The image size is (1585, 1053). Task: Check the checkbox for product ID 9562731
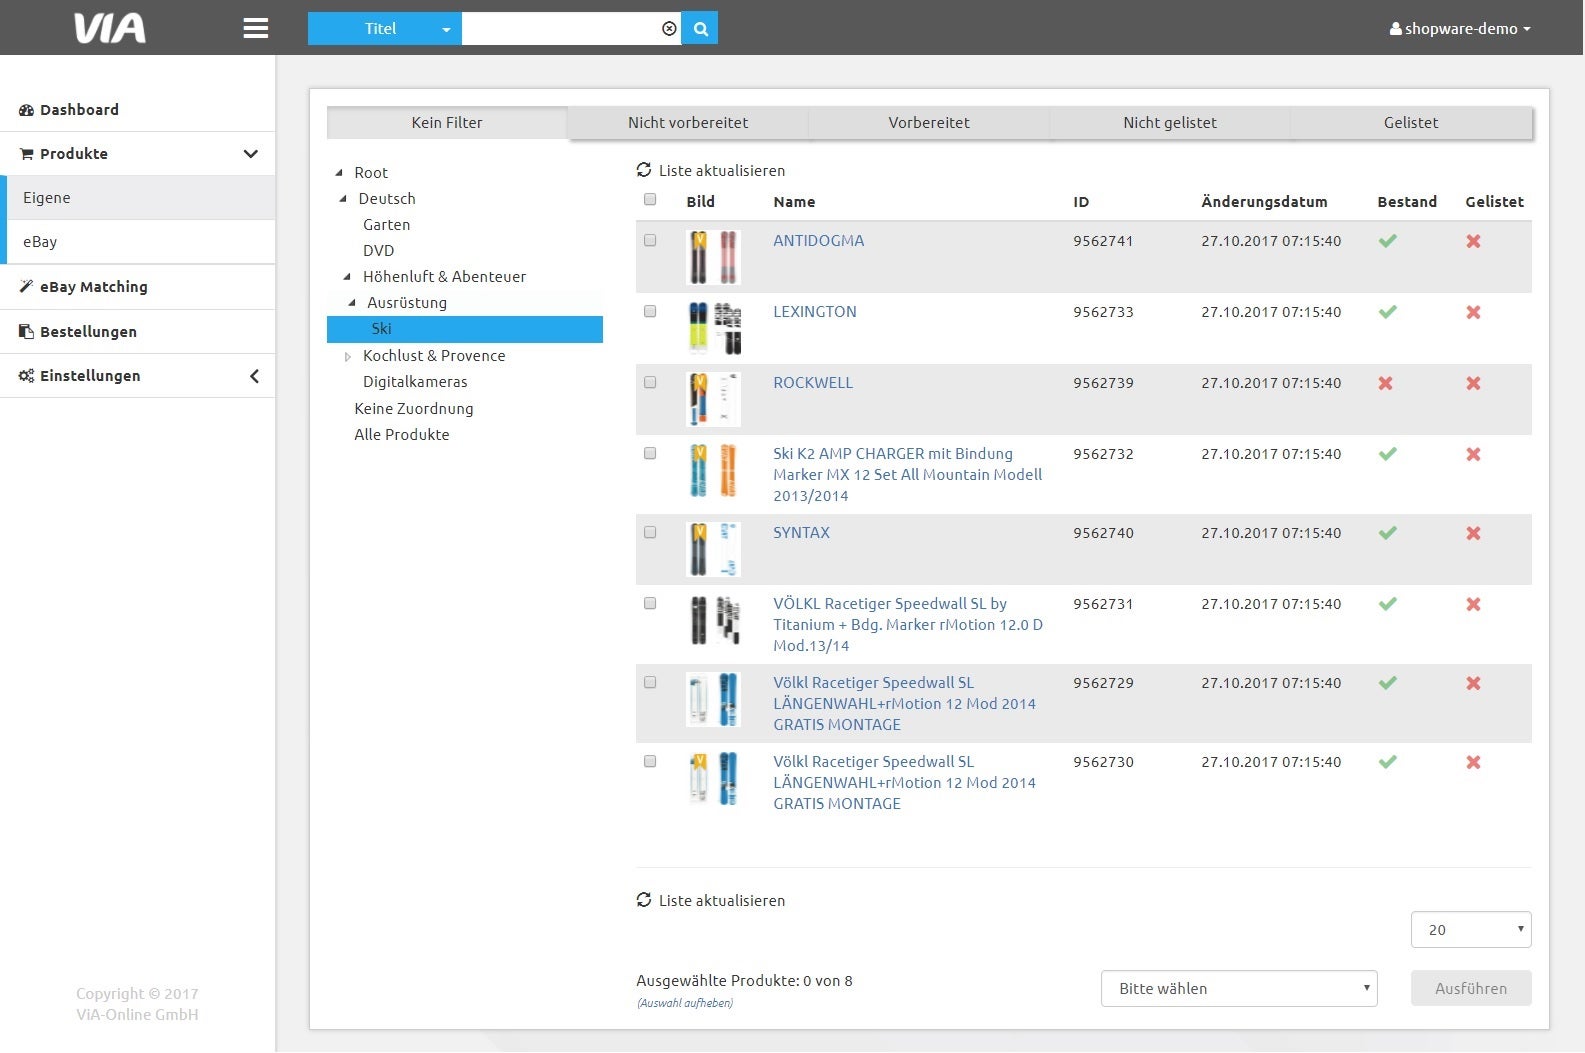click(650, 603)
